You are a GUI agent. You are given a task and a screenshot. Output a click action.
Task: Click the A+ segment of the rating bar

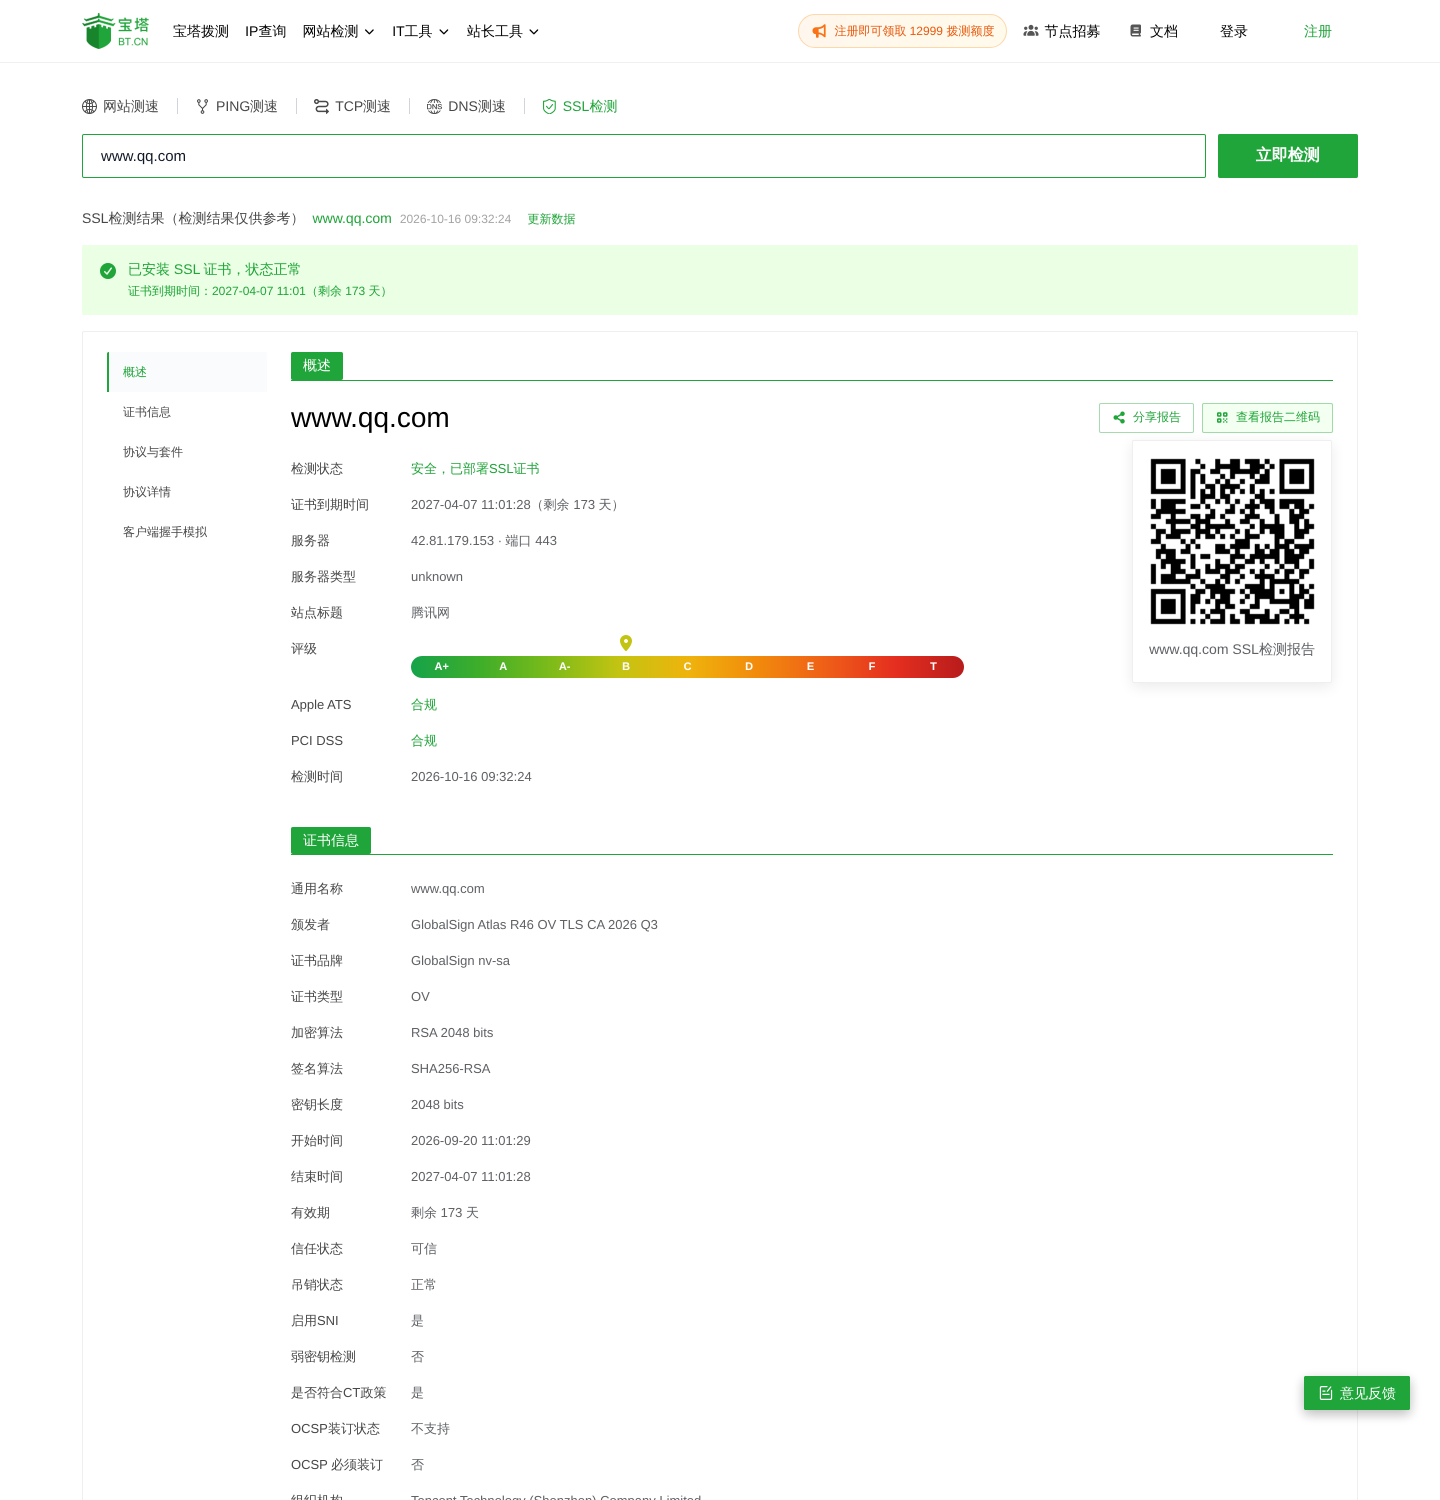[x=442, y=667]
